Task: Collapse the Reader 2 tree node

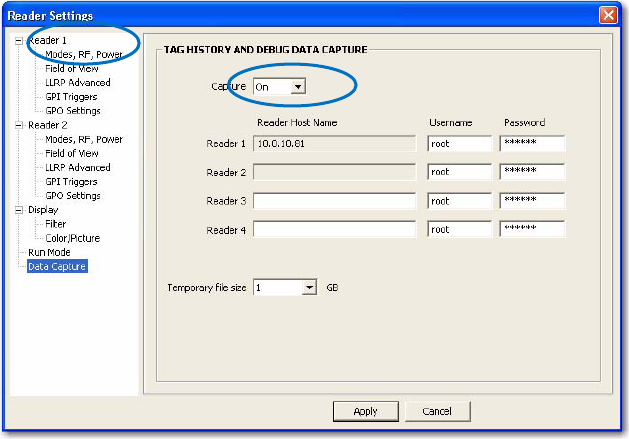Action: tap(18, 125)
